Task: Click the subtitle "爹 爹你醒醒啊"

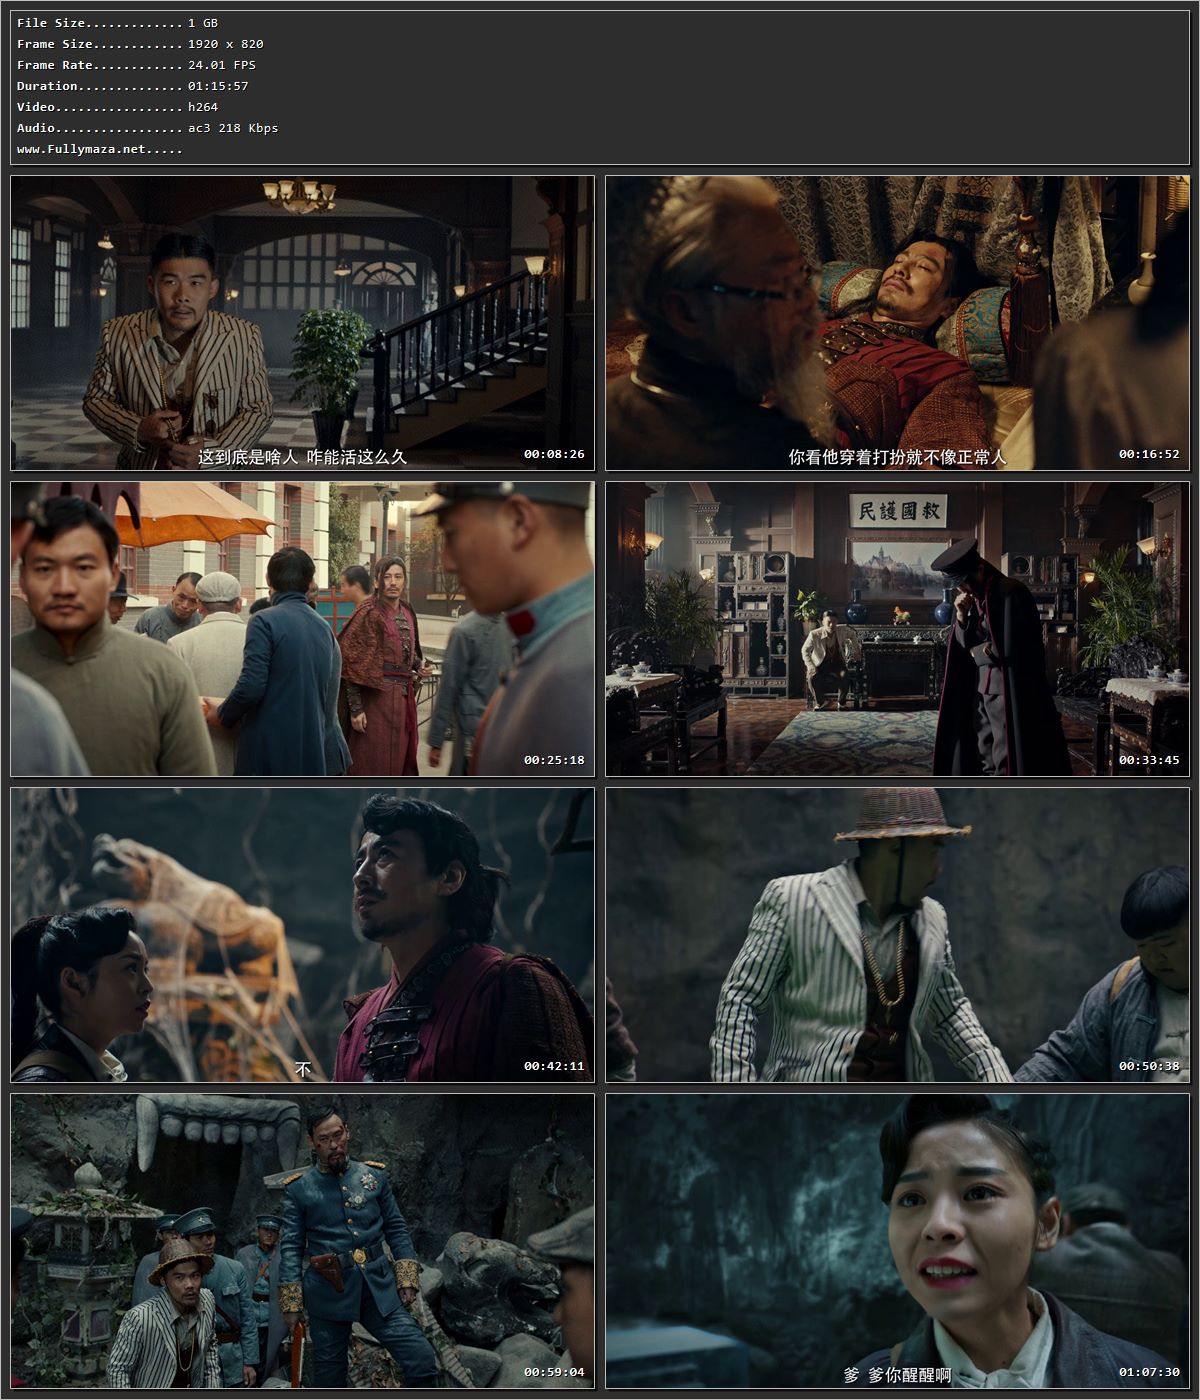Action: click(897, 1375)
